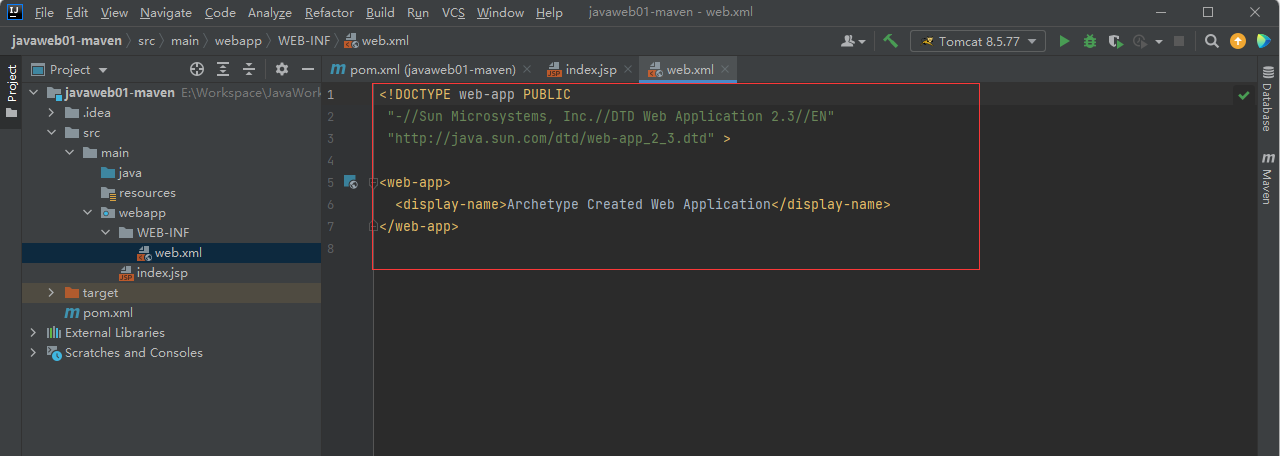Screen dimensions: 1280x456
Task: Click webapp breadcrumb in navigation bar
Action: 237,41
